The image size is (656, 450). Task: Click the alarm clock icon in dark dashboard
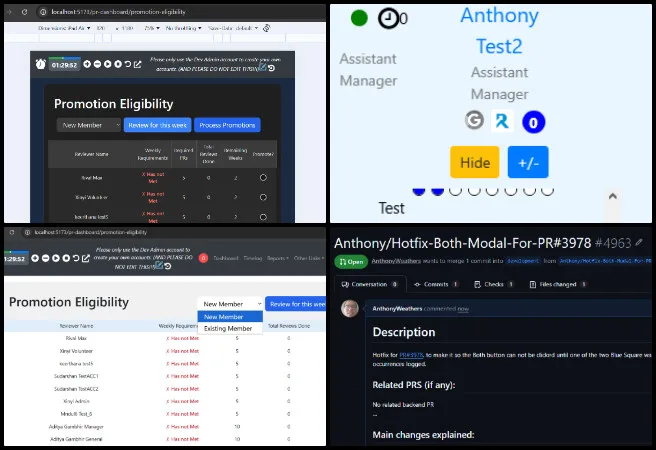(x=40, y=64)
